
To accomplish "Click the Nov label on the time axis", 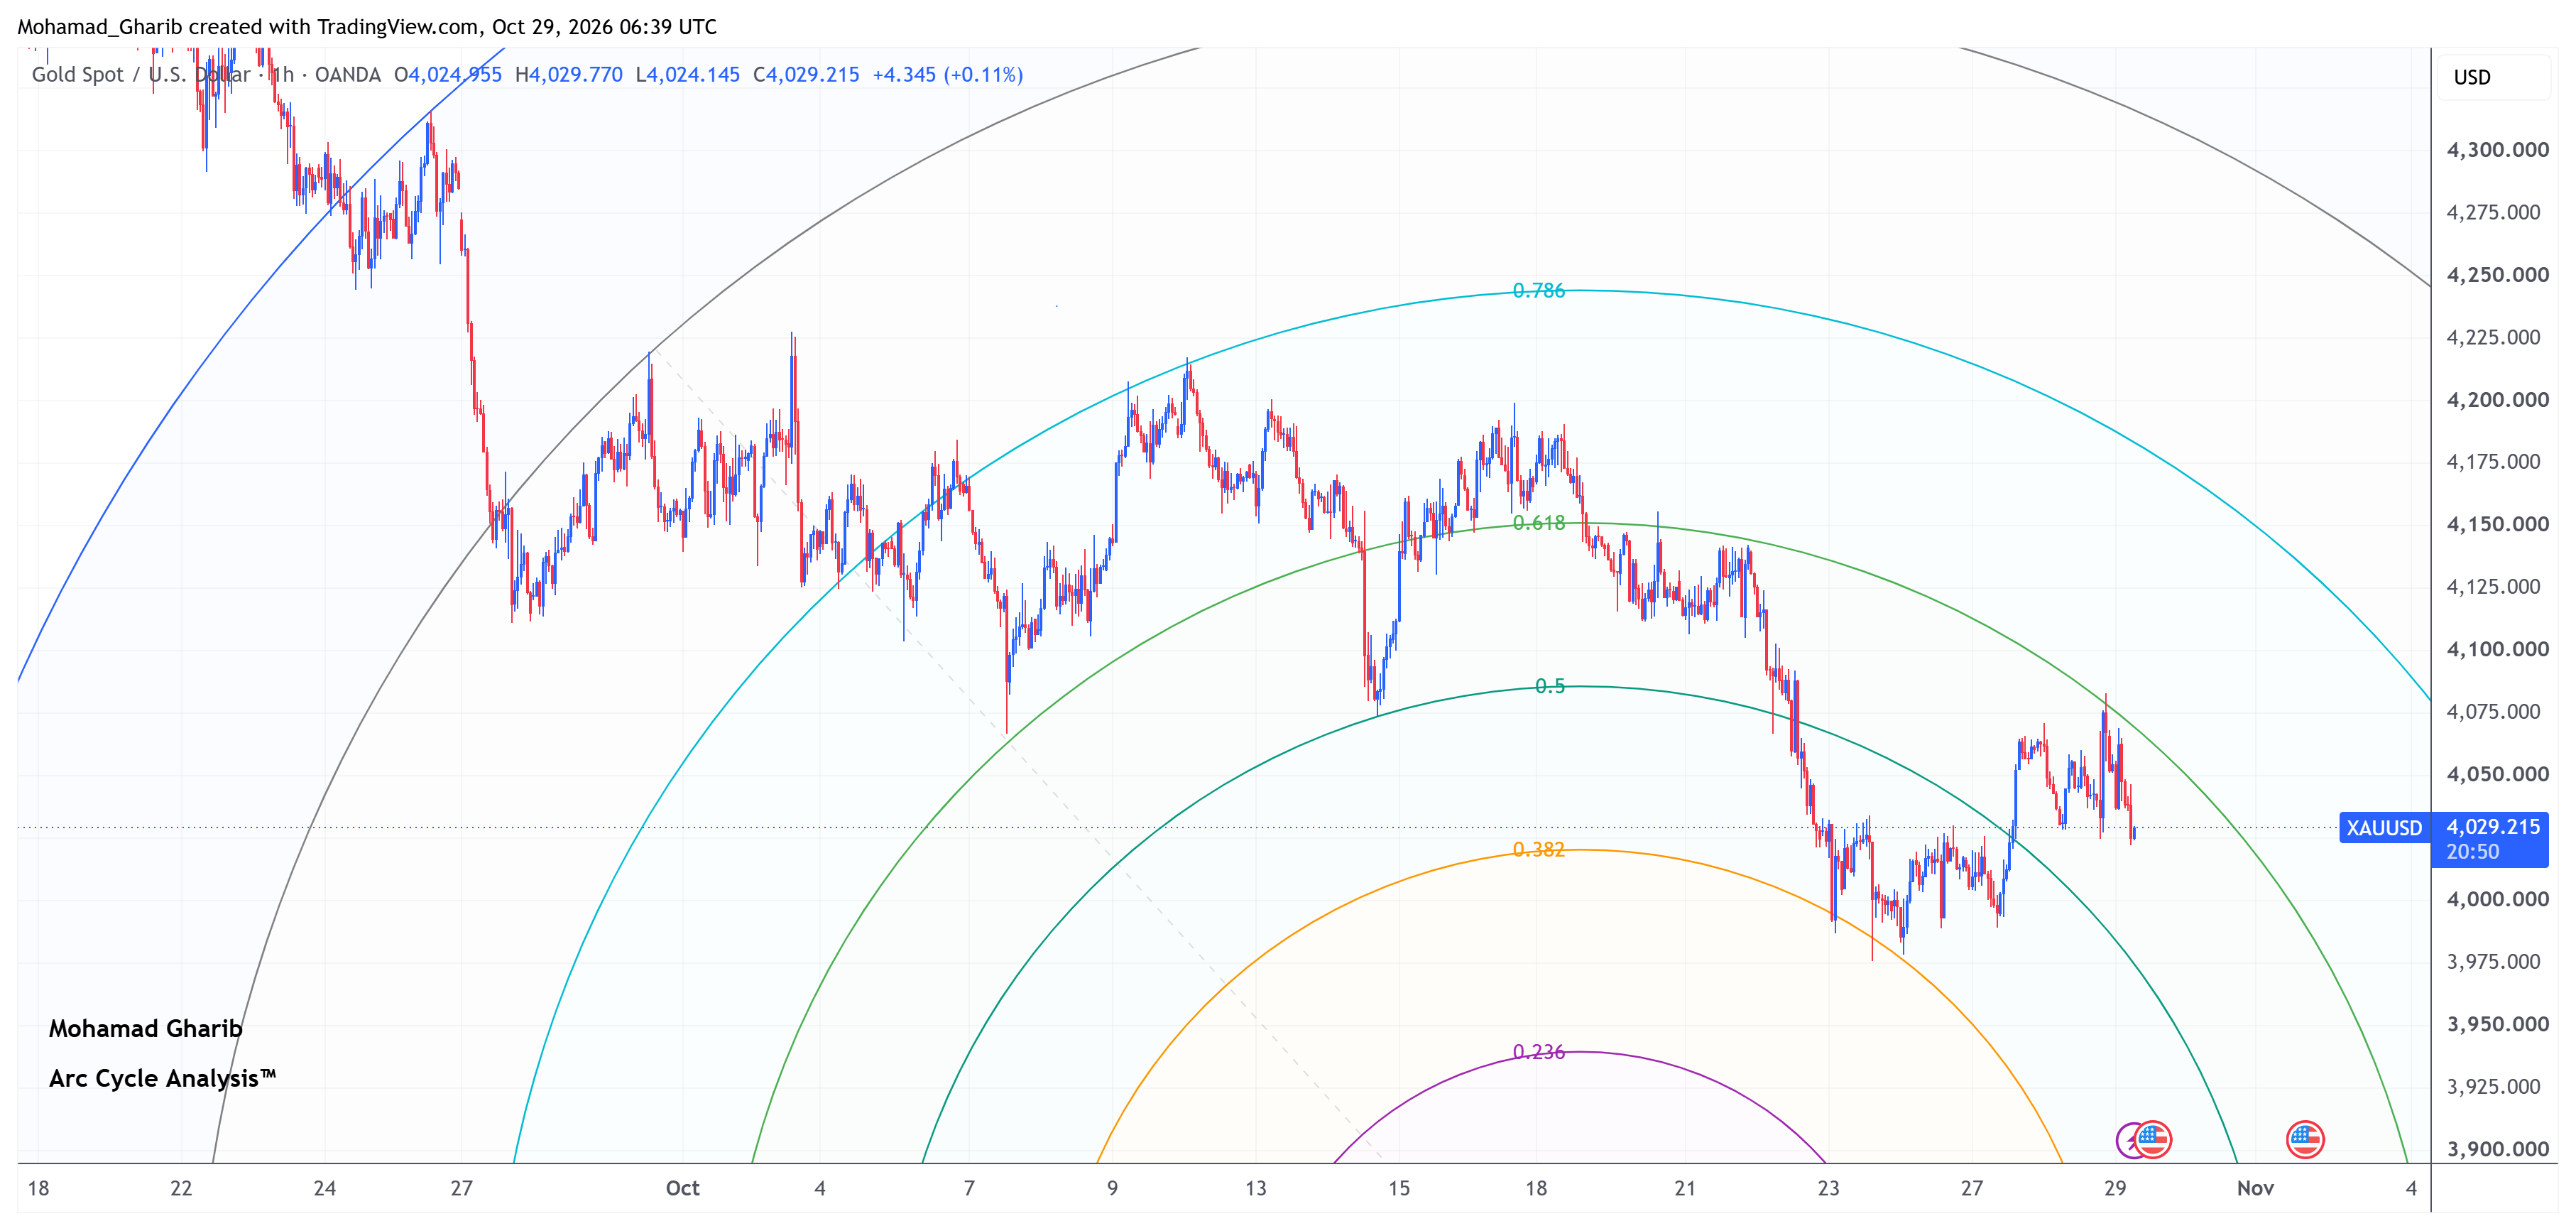I will click(2255, 1188).
